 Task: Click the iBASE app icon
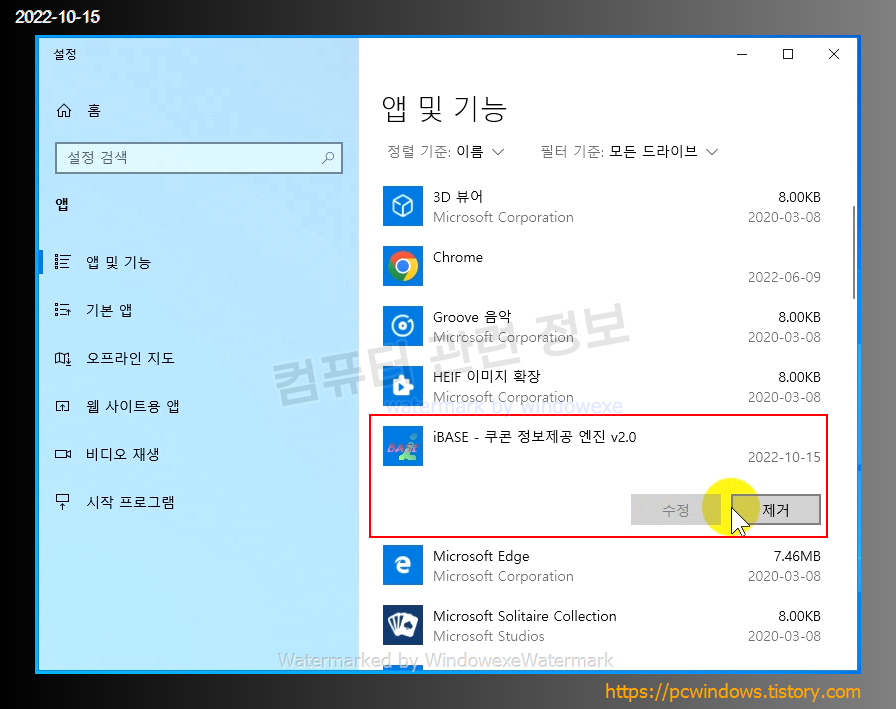tap(403, 446)
